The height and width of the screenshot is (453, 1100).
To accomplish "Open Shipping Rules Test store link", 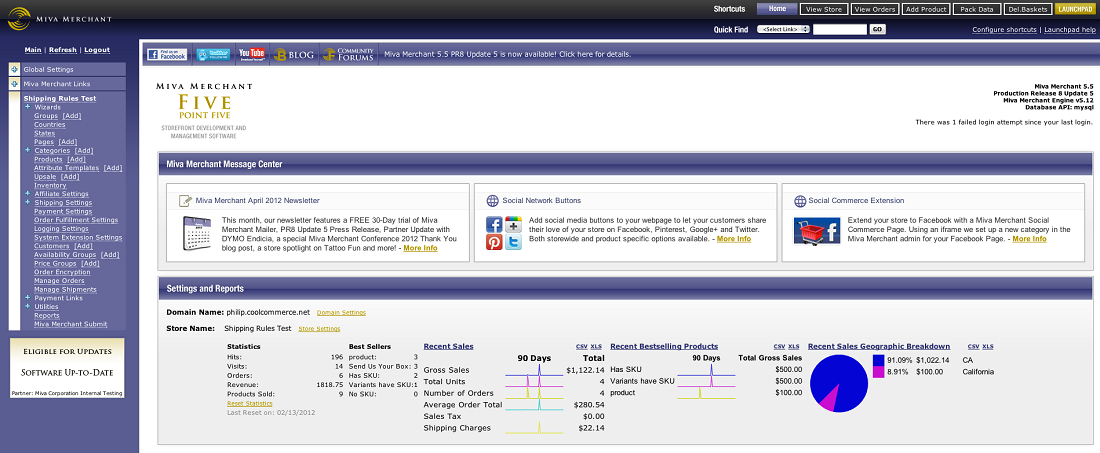I will (60, 98).
